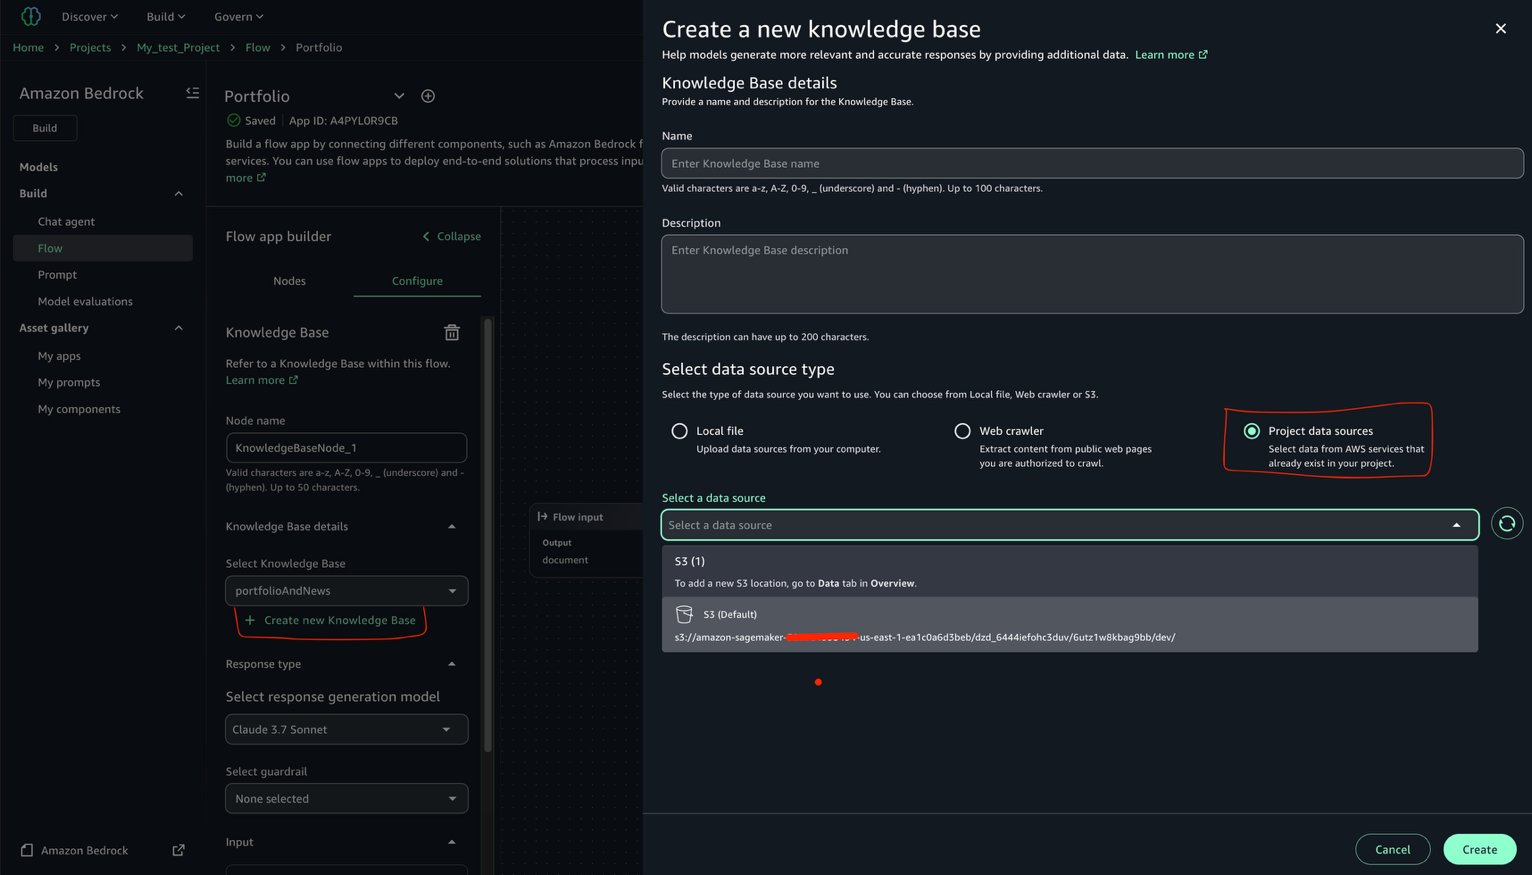Click Create new Knowledge Base link
The image size is (1532, 875).
[330, 620]
